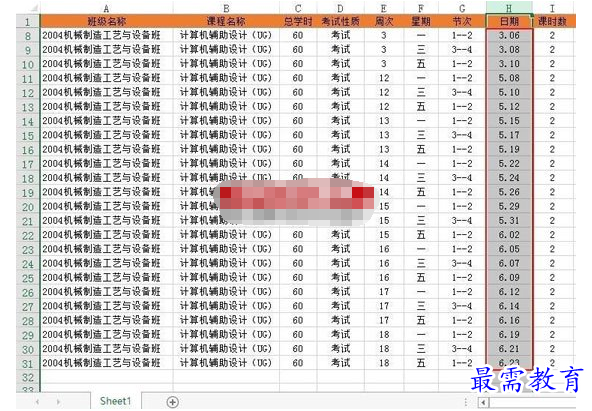592x411 pixels.
Task: Click the class name cell in row 30
Action: tap(106, 349)
